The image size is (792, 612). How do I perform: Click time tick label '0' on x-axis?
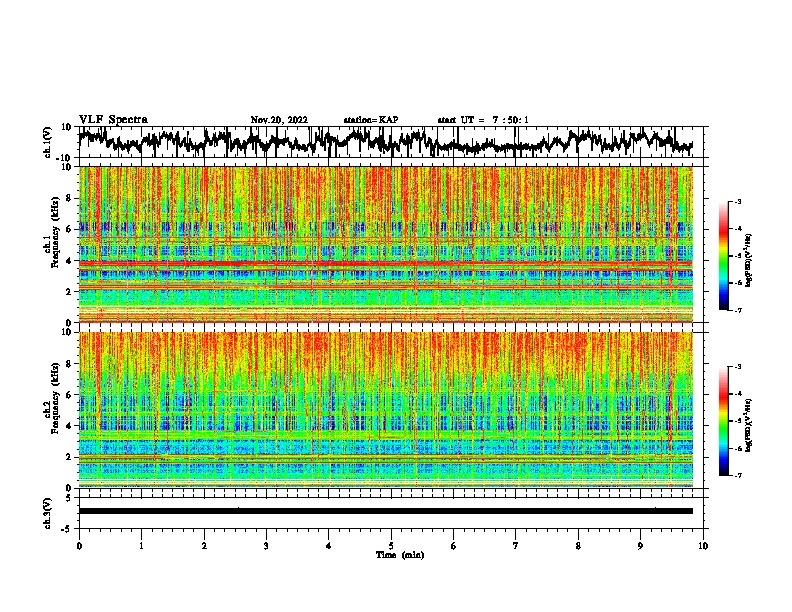click(79, 546)
